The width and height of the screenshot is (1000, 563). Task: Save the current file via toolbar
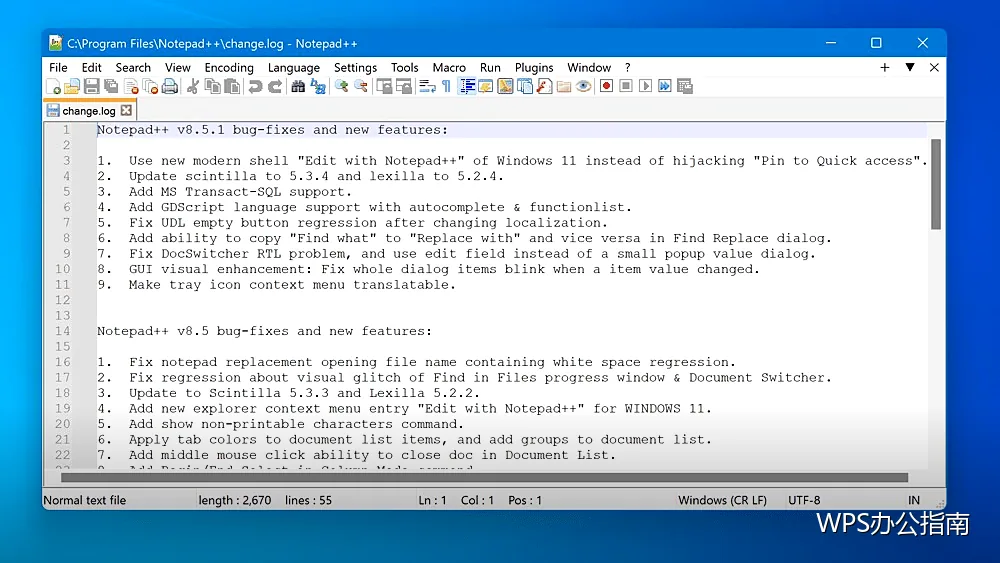(91, 86)
